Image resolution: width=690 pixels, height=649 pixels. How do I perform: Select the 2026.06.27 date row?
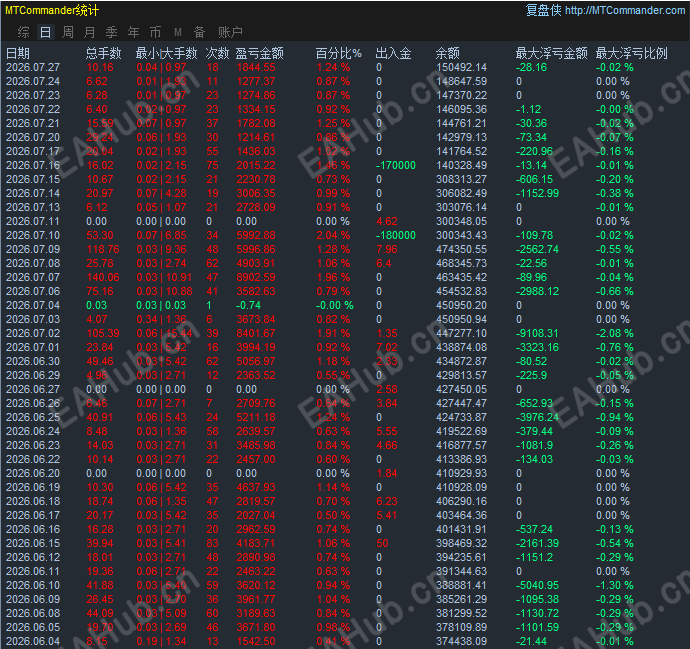click(x=33, y=389)
